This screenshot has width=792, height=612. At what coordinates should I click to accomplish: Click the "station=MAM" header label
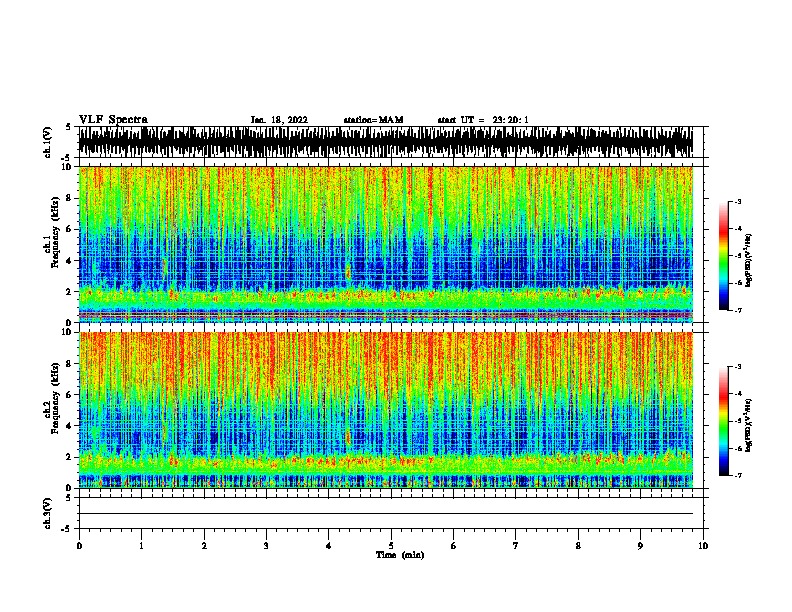pos(373,120)
